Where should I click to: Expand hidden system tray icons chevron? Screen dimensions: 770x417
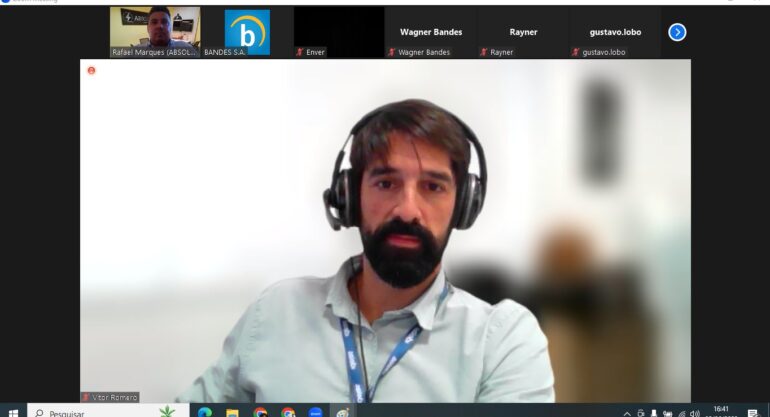627,413
